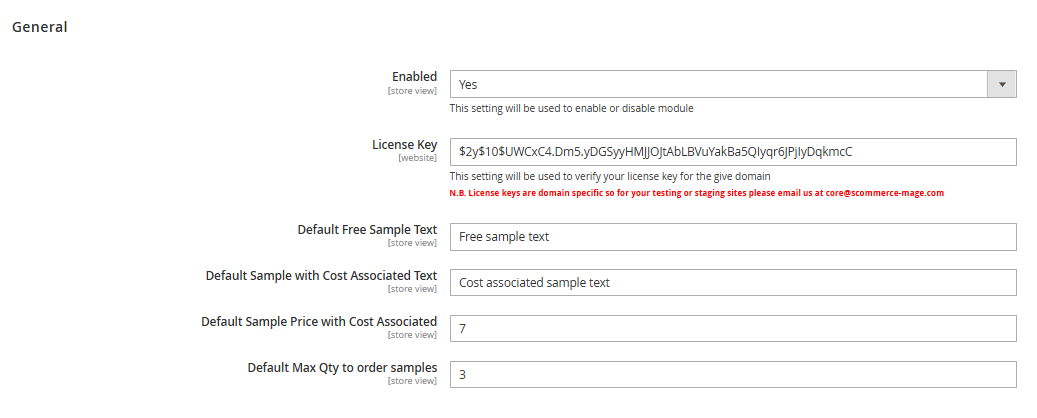
Task: Click Default Max Qty to order samples label
Action: (x=342, y=367)
